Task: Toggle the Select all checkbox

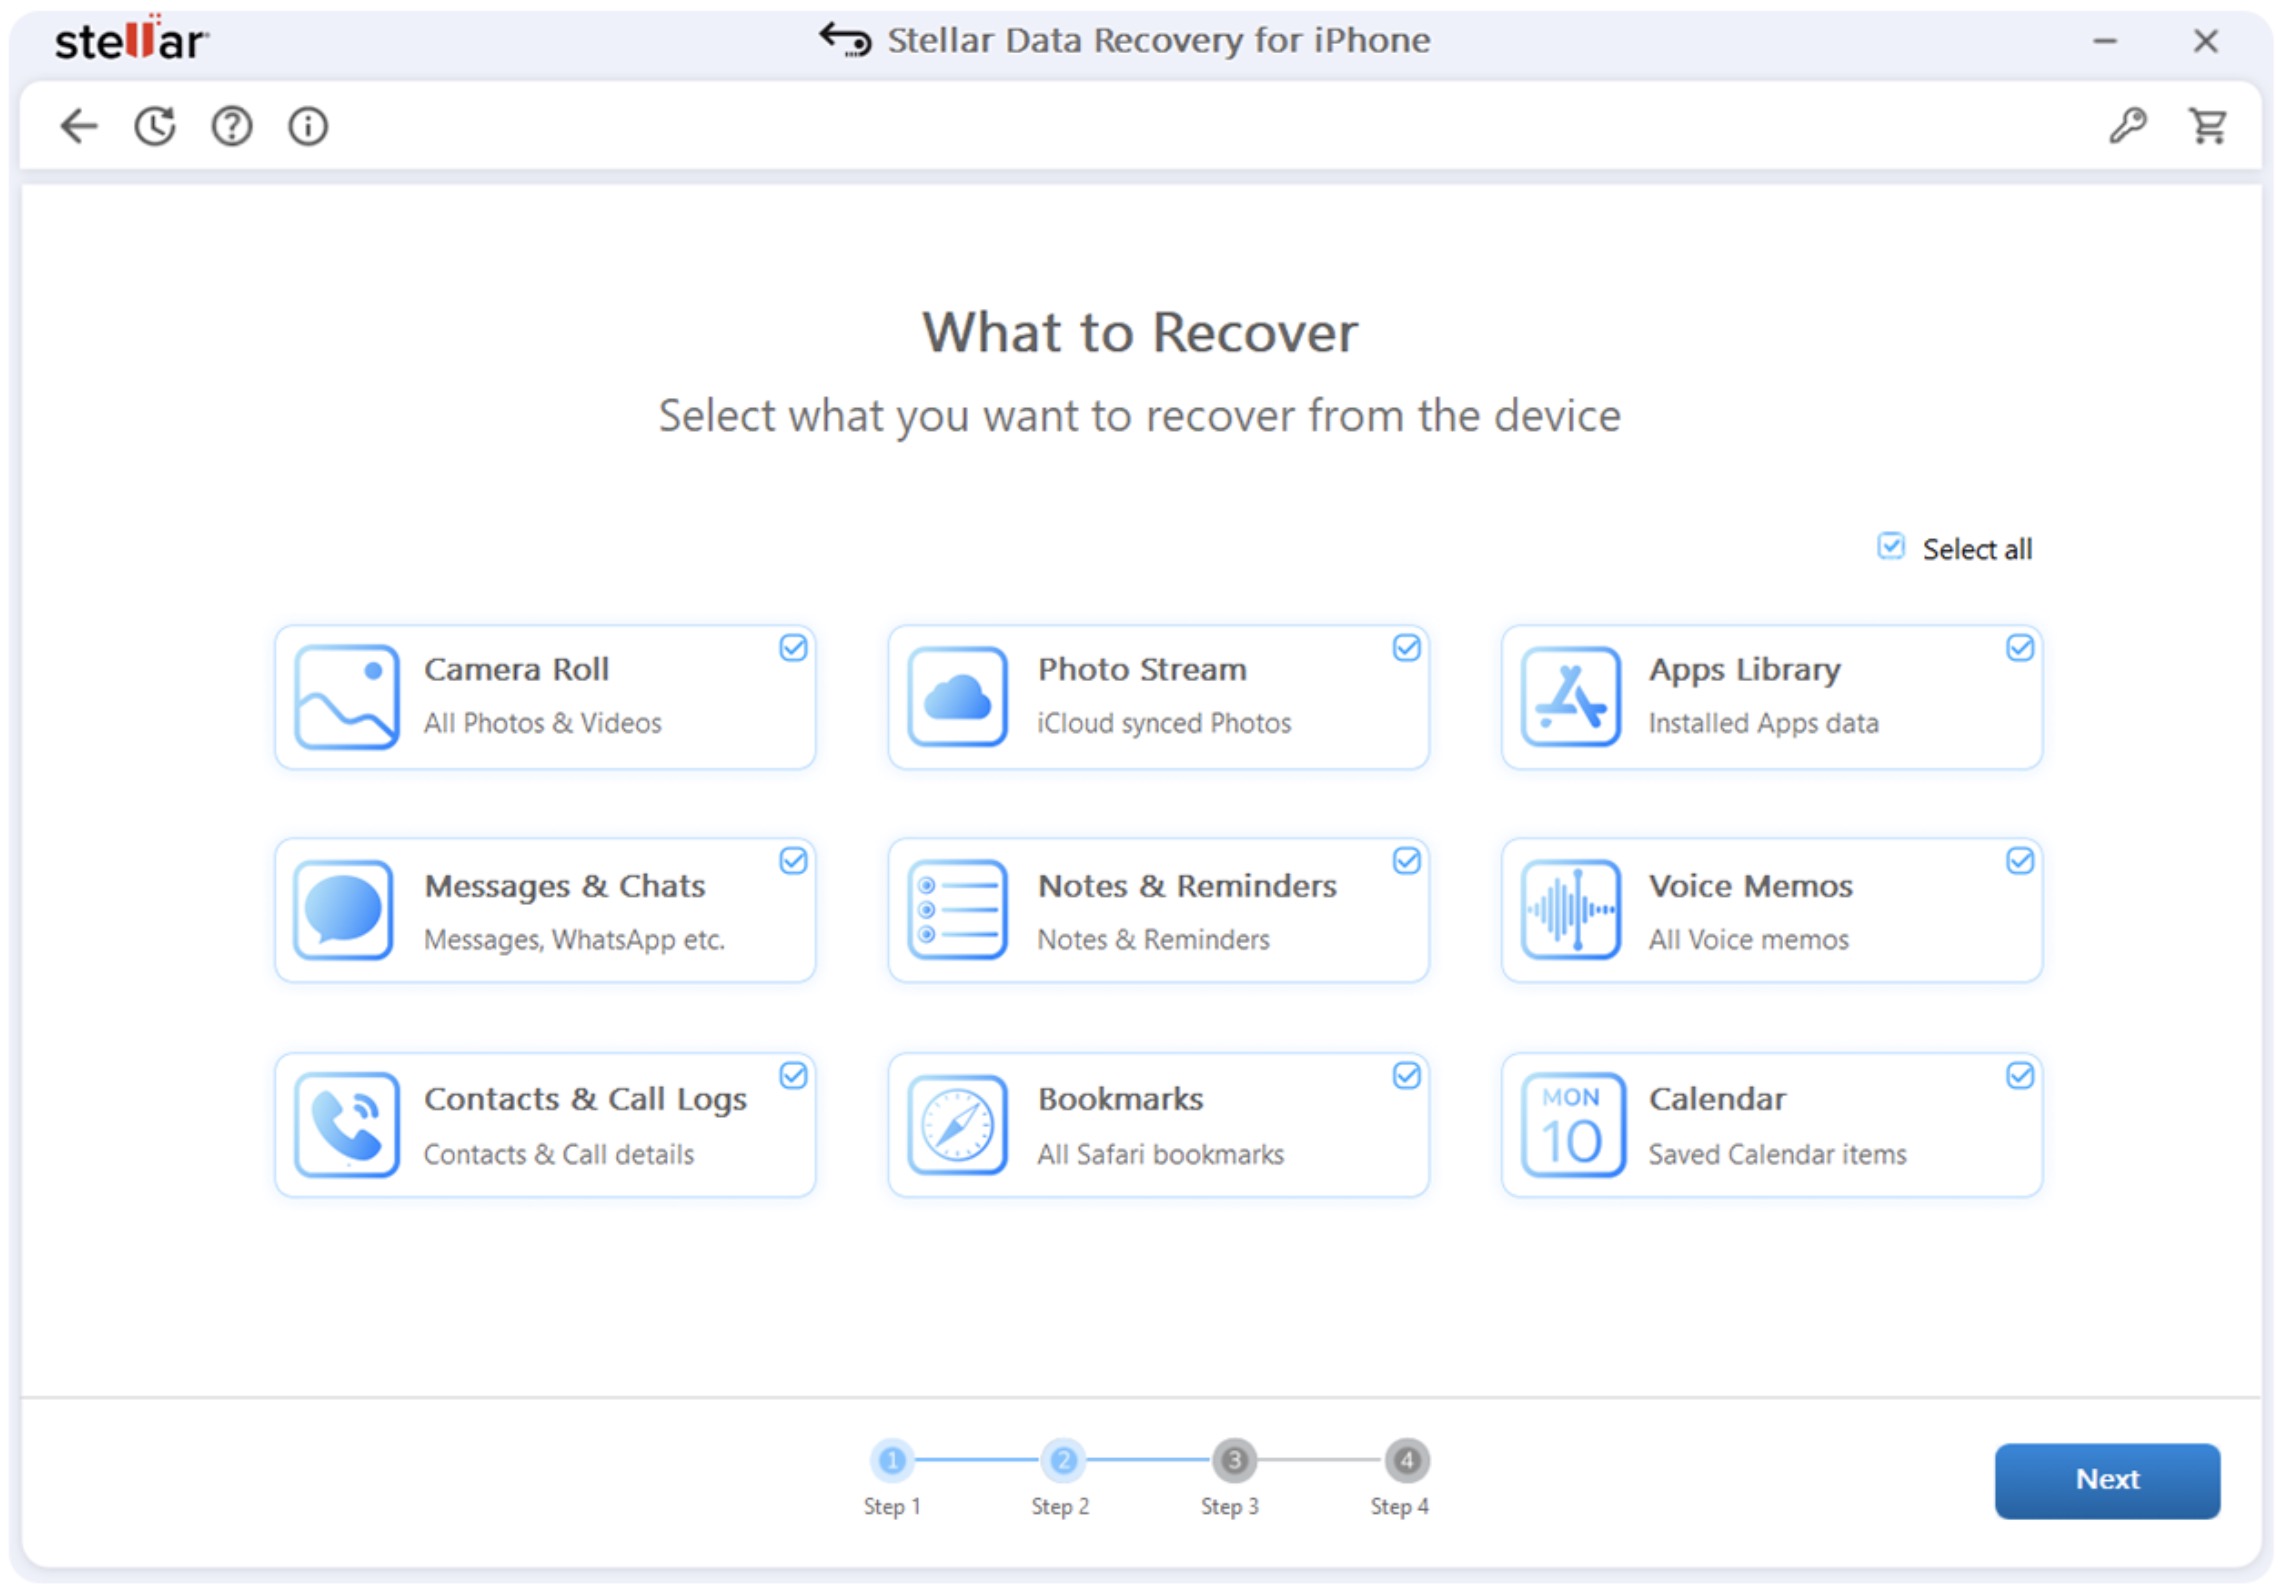Action: (x=1890, y=546)
